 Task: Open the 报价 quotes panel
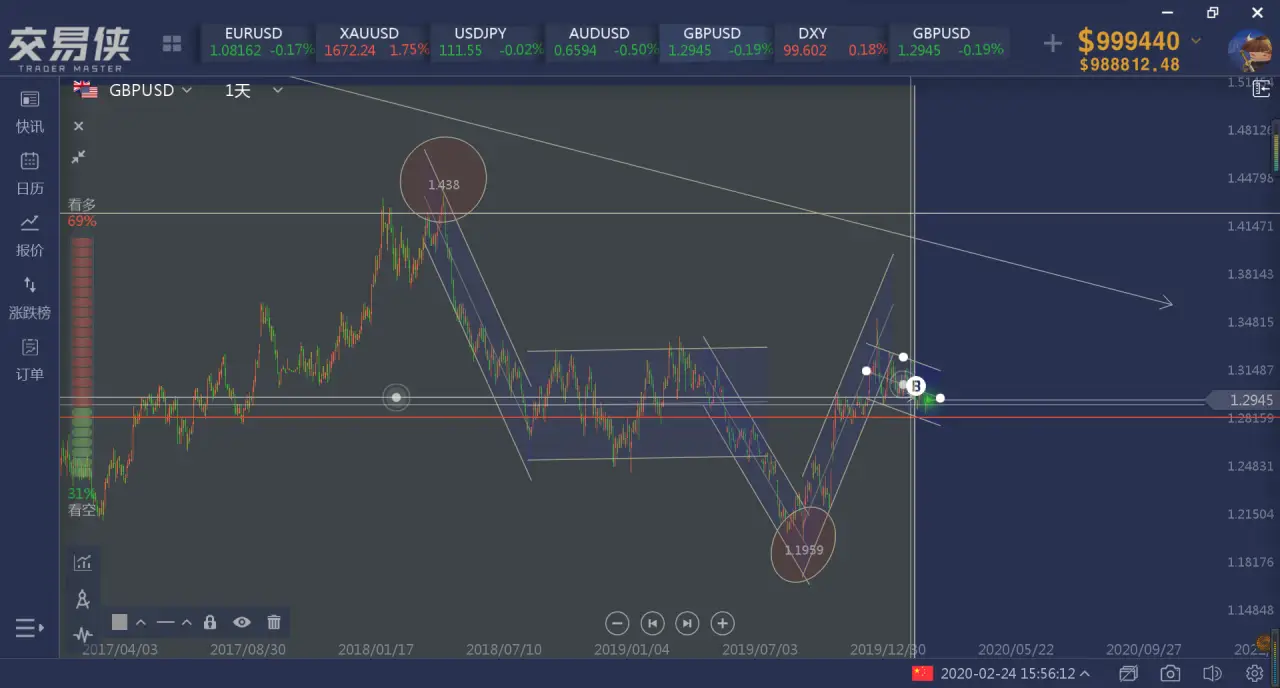tap(30, 236)
